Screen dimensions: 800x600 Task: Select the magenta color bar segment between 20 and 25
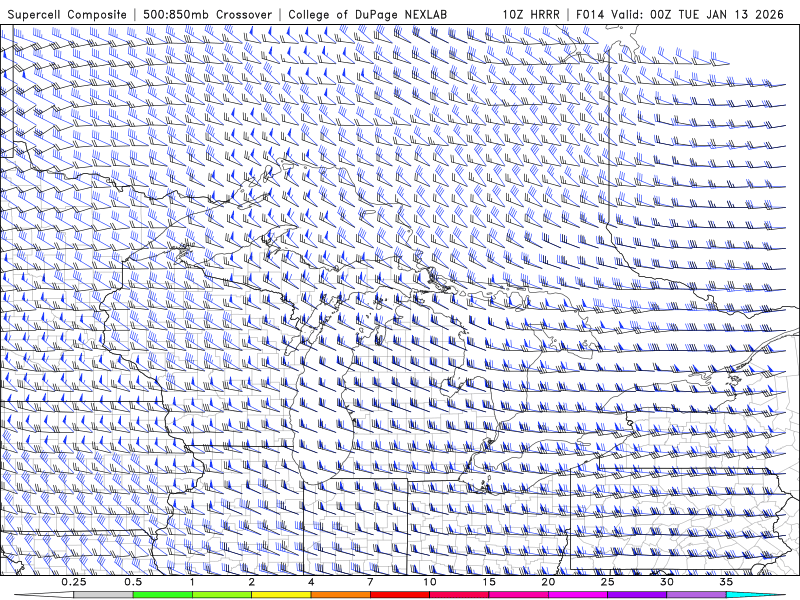point(578,595)
